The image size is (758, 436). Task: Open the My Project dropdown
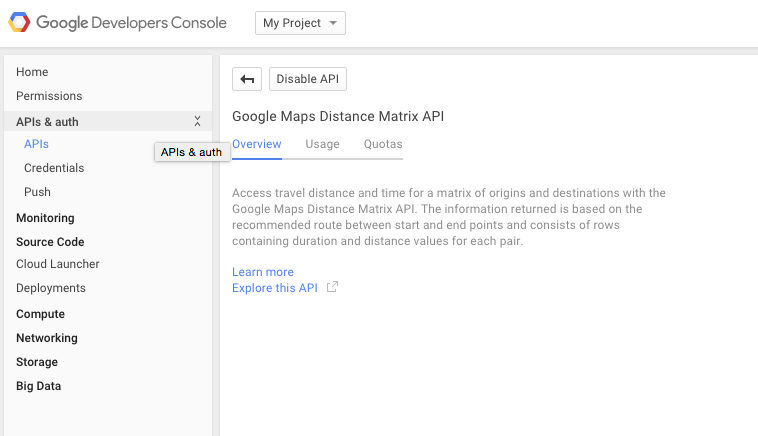[300, 23]
